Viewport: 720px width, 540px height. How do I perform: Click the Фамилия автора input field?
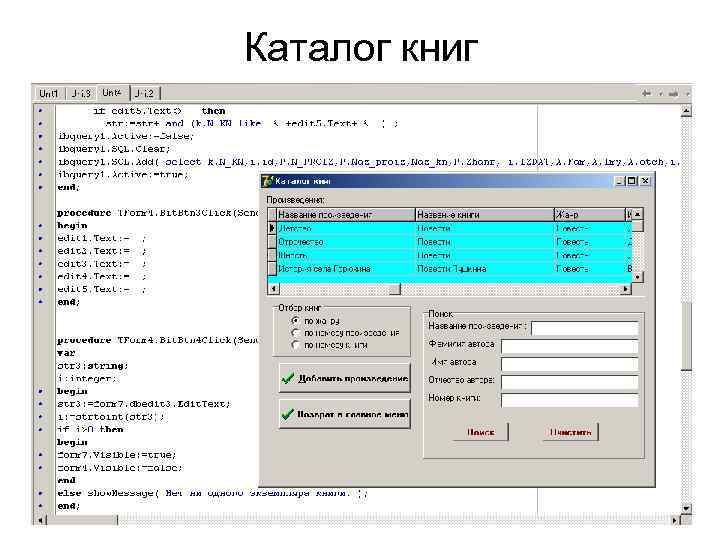569,346
